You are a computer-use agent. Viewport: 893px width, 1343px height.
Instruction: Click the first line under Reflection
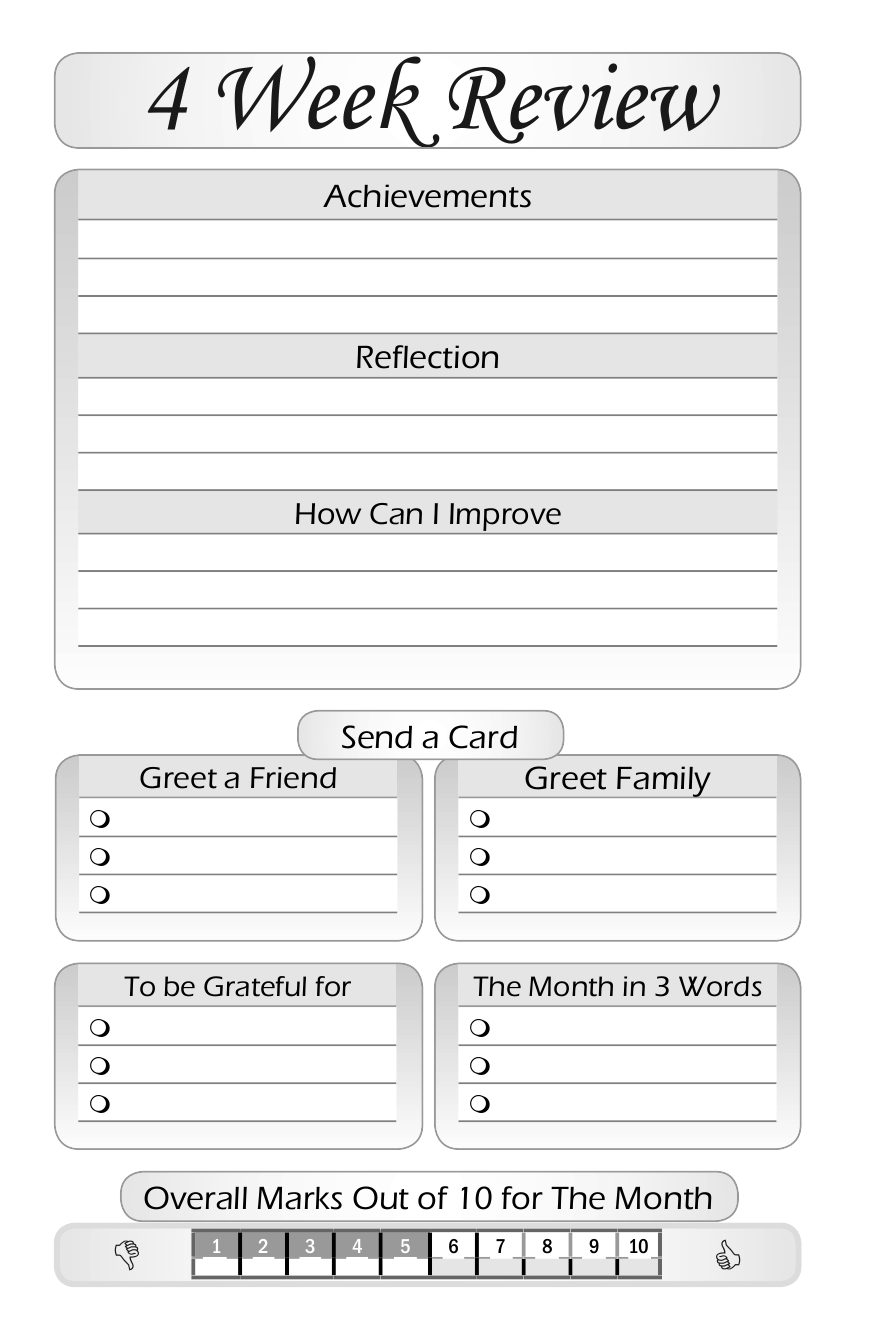pos(427,397)
